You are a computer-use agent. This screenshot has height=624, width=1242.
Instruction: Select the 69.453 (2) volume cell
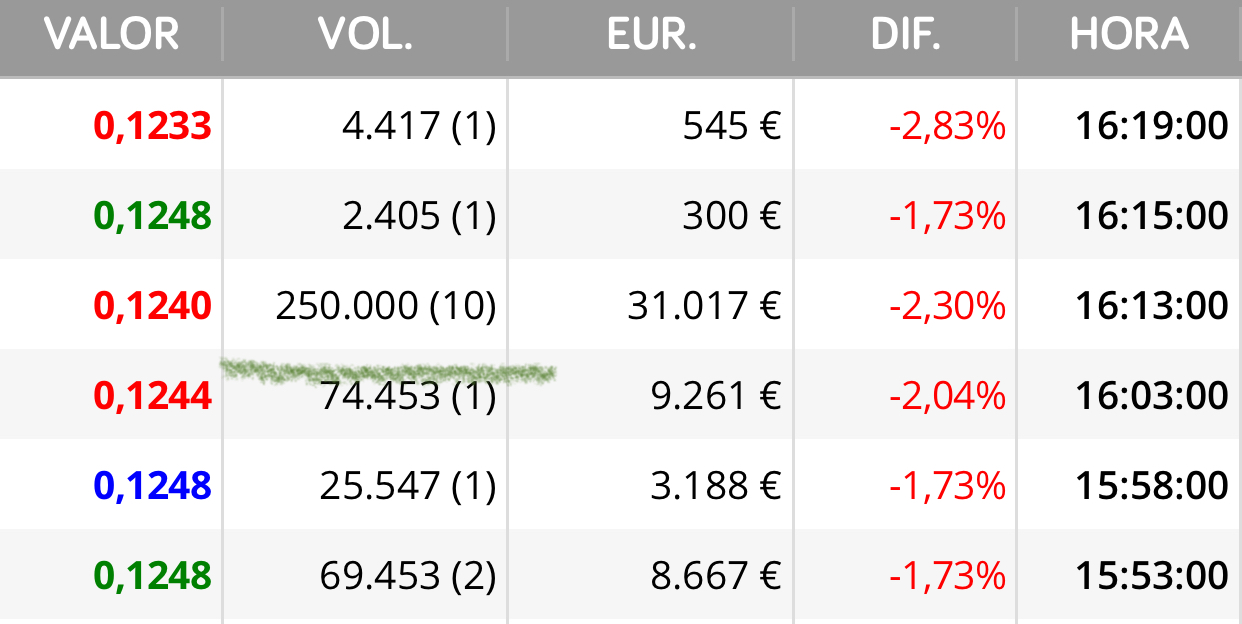click(x=408, y=576)
